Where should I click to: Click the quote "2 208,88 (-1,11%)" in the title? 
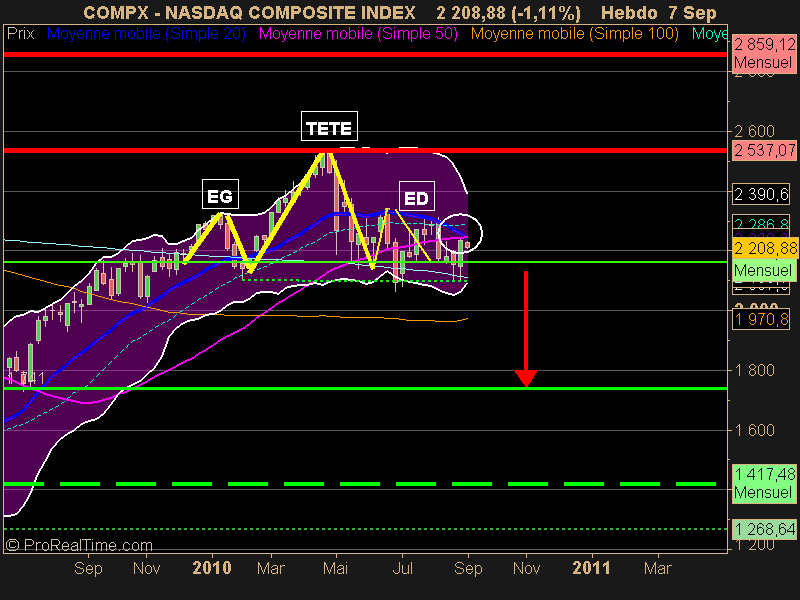point(508,12)
